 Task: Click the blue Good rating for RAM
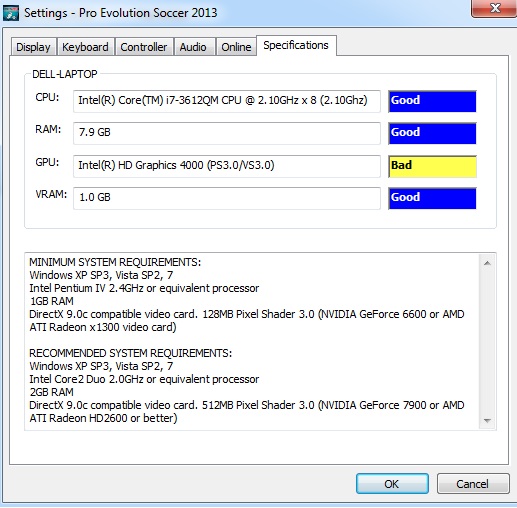point(432,133)
